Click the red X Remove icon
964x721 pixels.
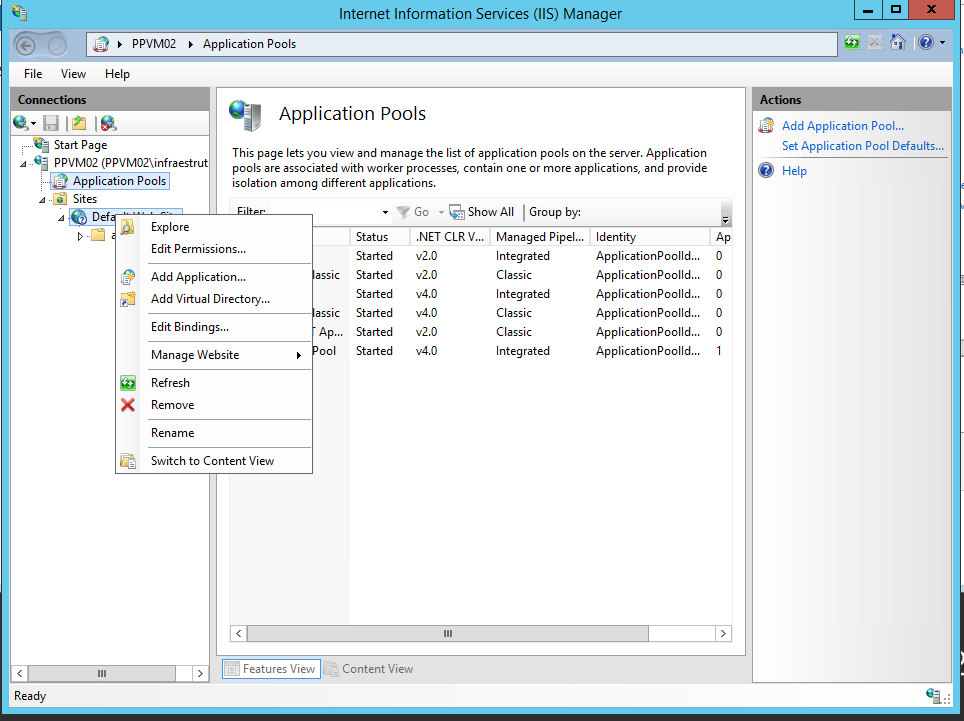128,405
